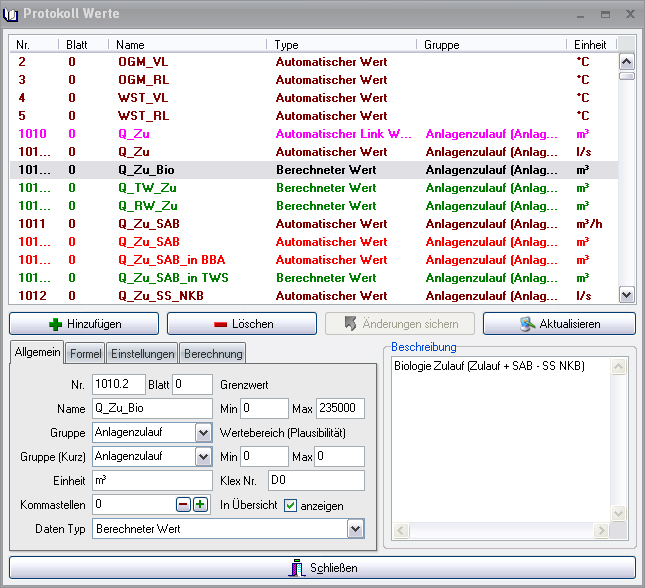645x588 pixels.
Task: Select the Q_Zu_SAB_in BBA row
Action: click(171, 260)
